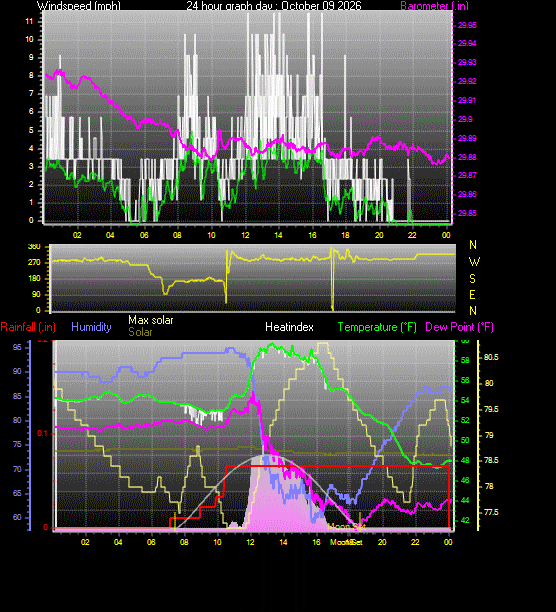Screen dimensions: 556x612
Task: Click the 12 hour tick on windspeed graph
Action: coord(245,235)
